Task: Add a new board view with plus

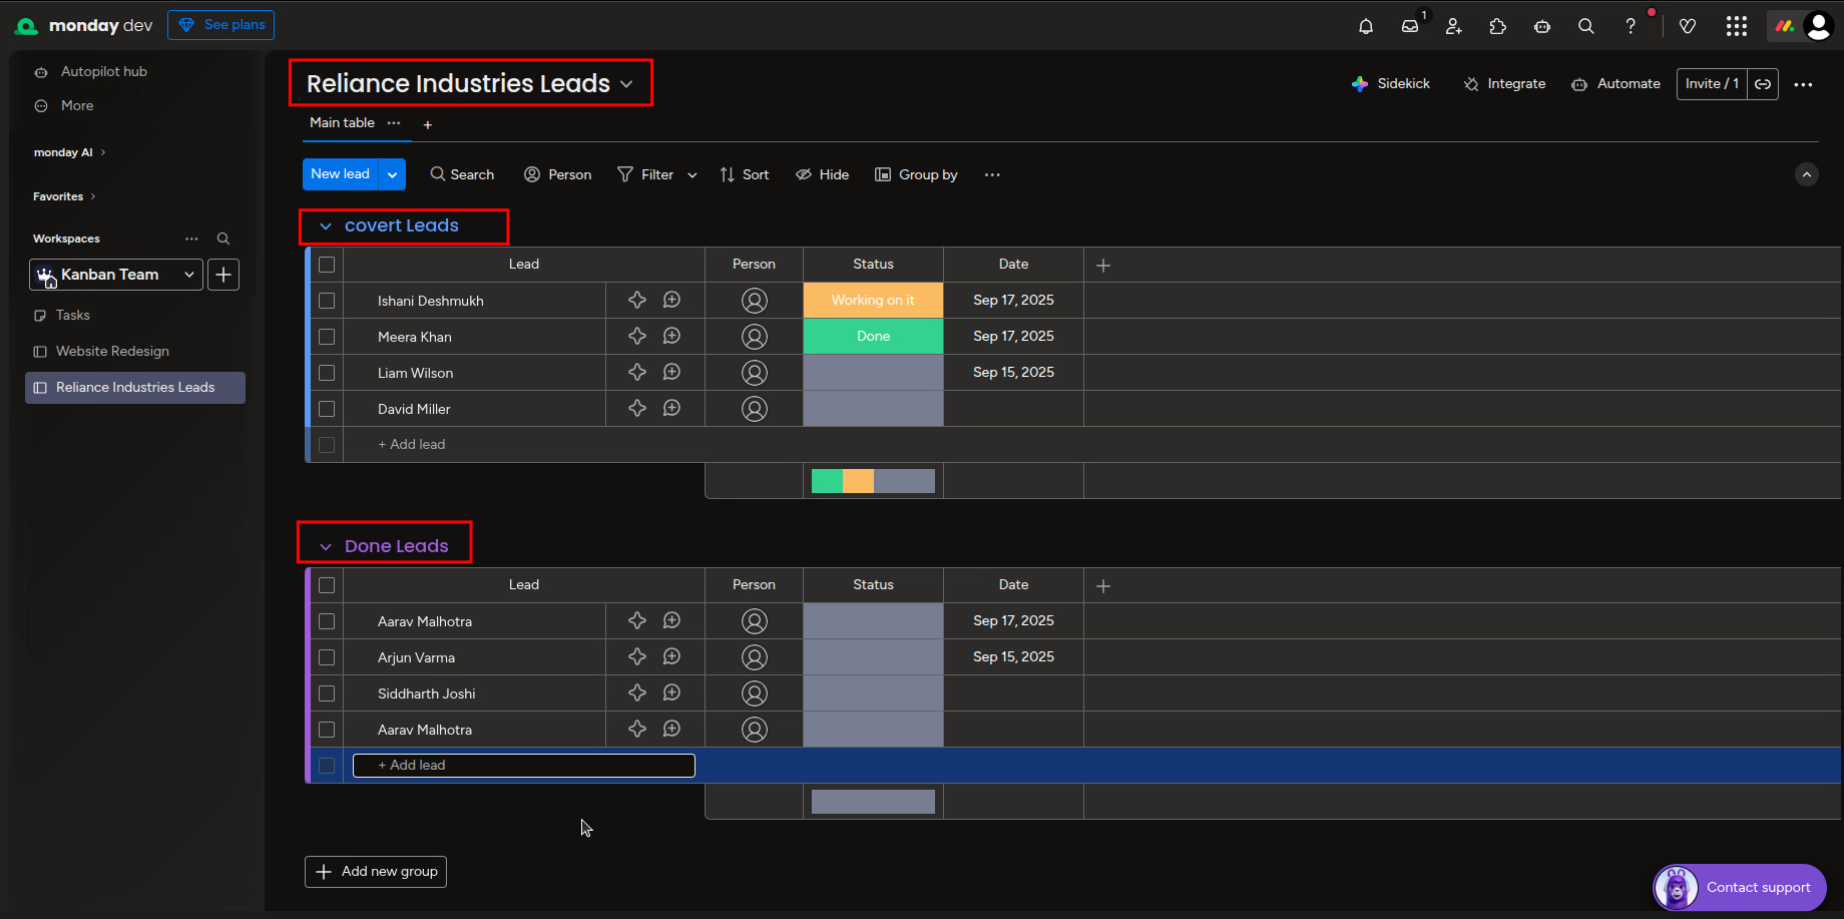Action: 428,125
